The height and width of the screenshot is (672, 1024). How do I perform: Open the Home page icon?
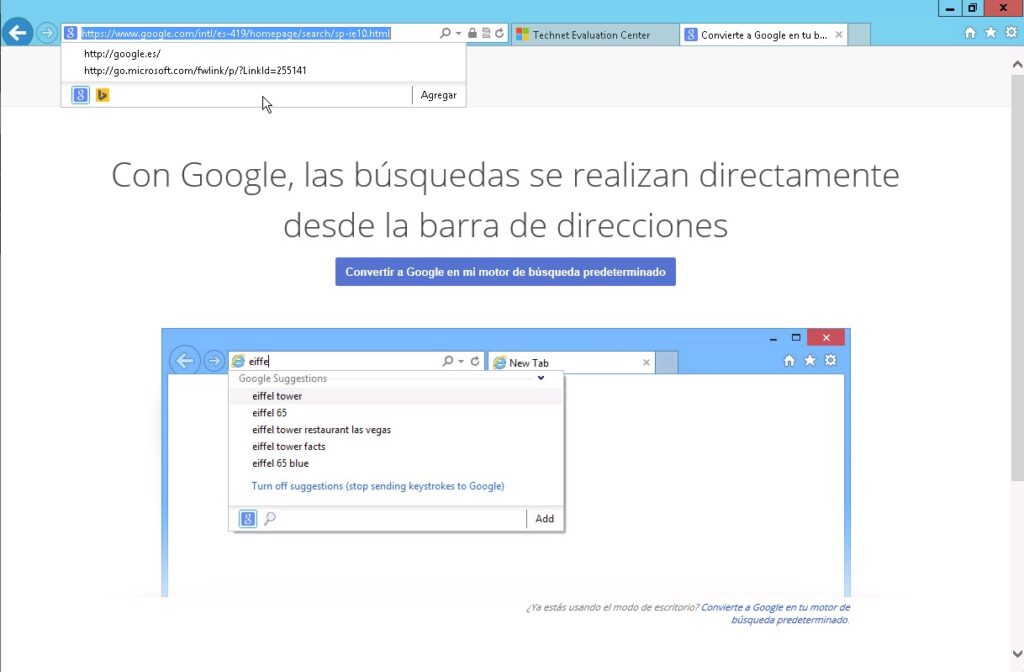[970, 33]
